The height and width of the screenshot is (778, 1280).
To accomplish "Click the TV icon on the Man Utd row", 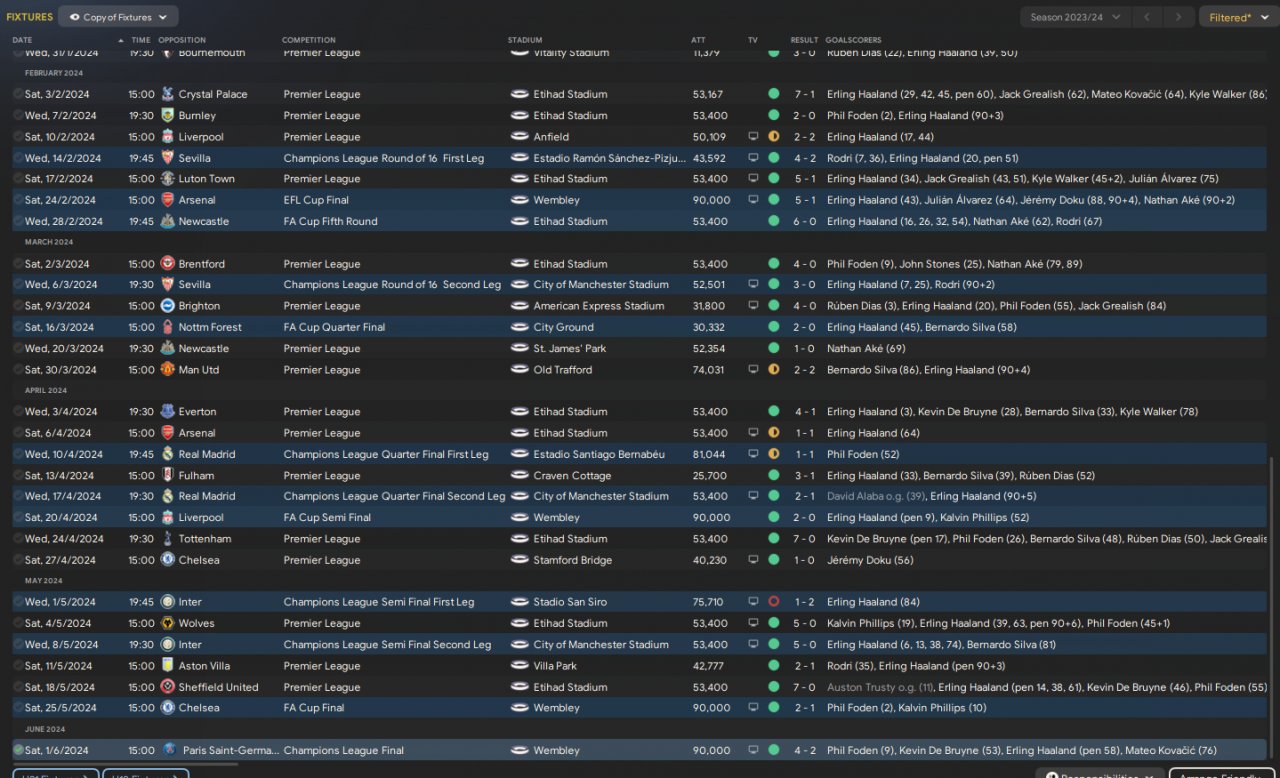I will point(753,370).
